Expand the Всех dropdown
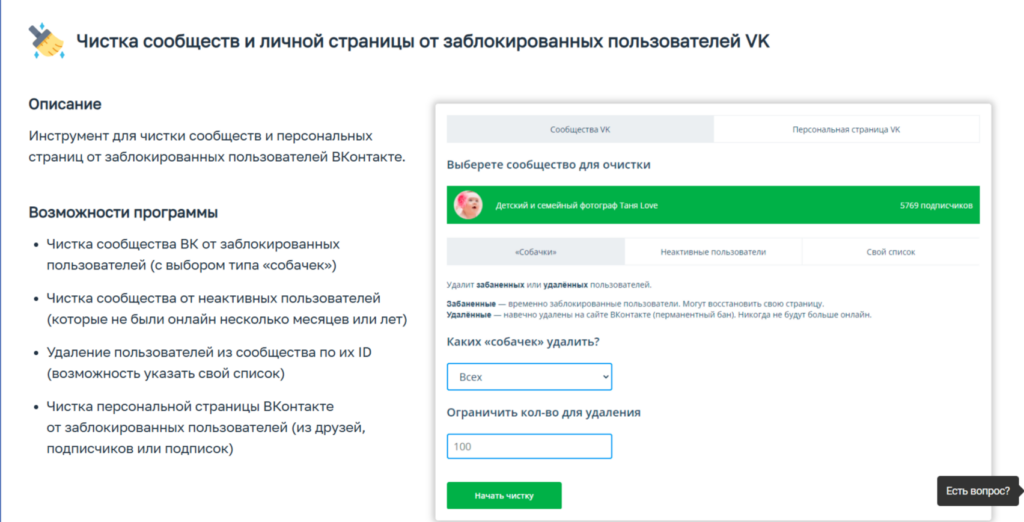1024x522 pixels. [x=529, y=377]
